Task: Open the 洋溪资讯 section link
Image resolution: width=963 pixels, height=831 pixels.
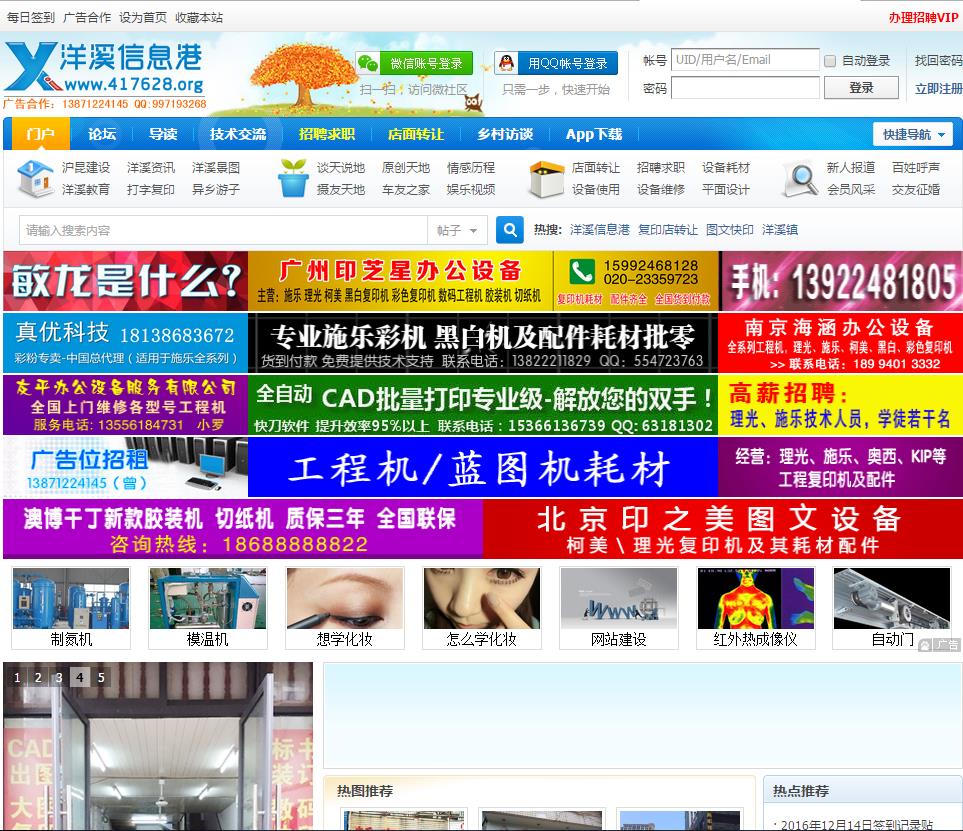Action: coord(151,168)
